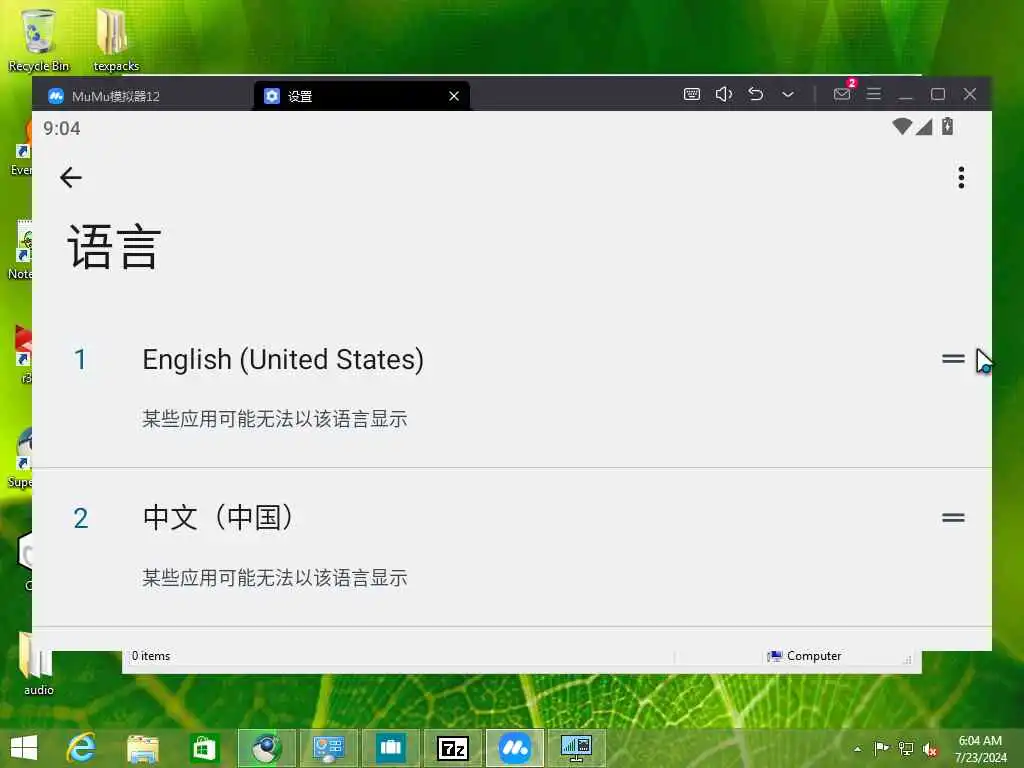Open the three-dot overflow menu

tap(961, 177)
